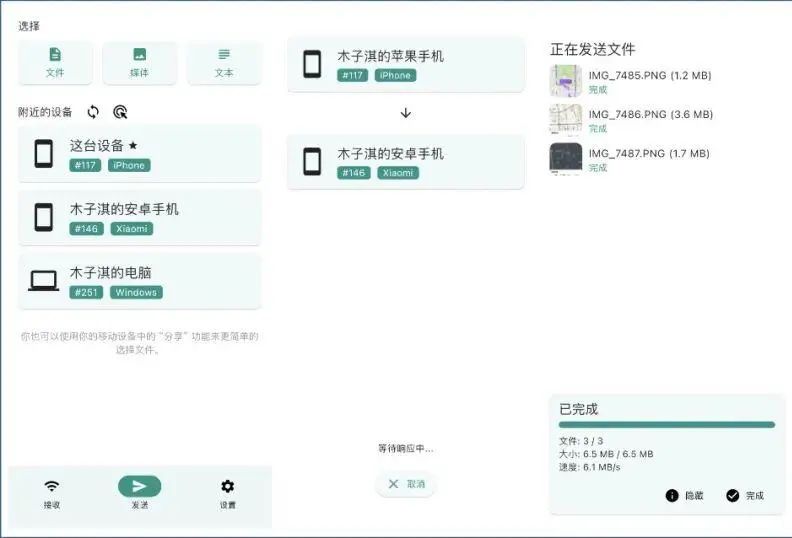Click the laptop icon for 木子淇的电脑
This screenshot has width=792, height=538.
(x=43, y=281)
